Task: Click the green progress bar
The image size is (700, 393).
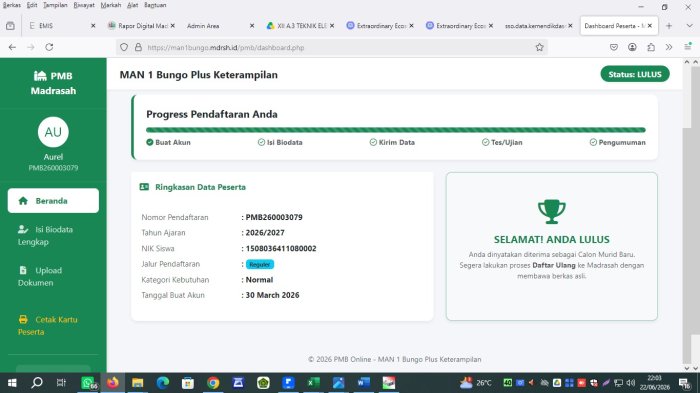Action: 396,130
